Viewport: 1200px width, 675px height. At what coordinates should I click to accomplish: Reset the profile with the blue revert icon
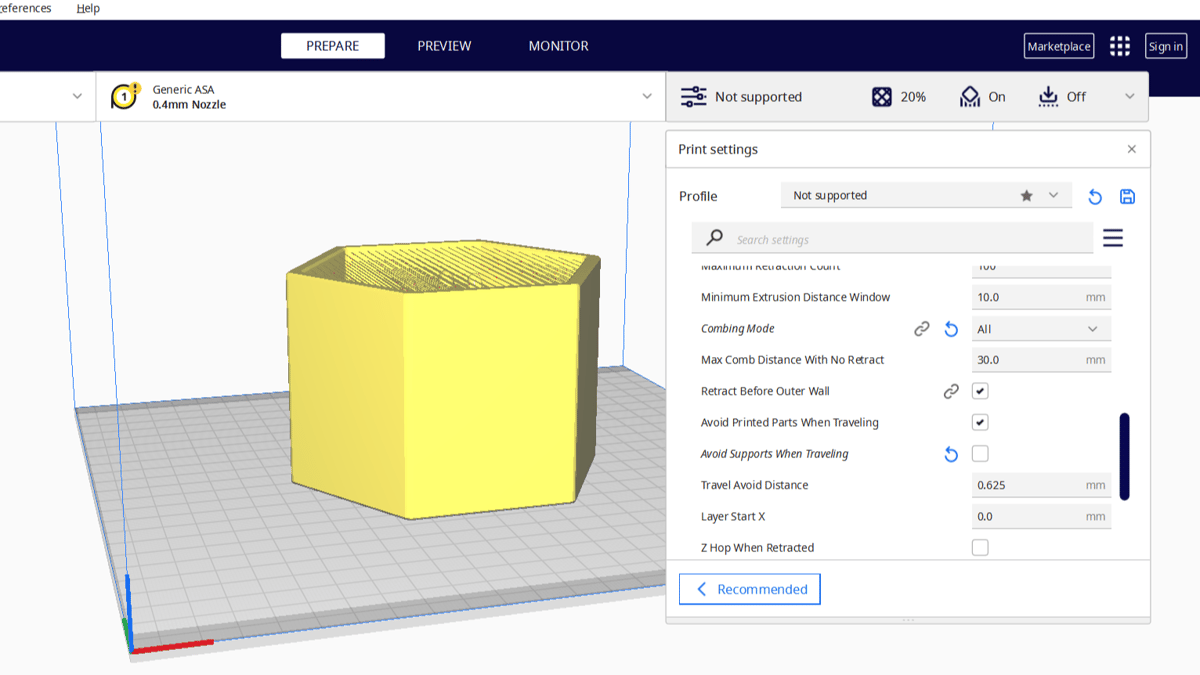click(x=1094, y=197)
